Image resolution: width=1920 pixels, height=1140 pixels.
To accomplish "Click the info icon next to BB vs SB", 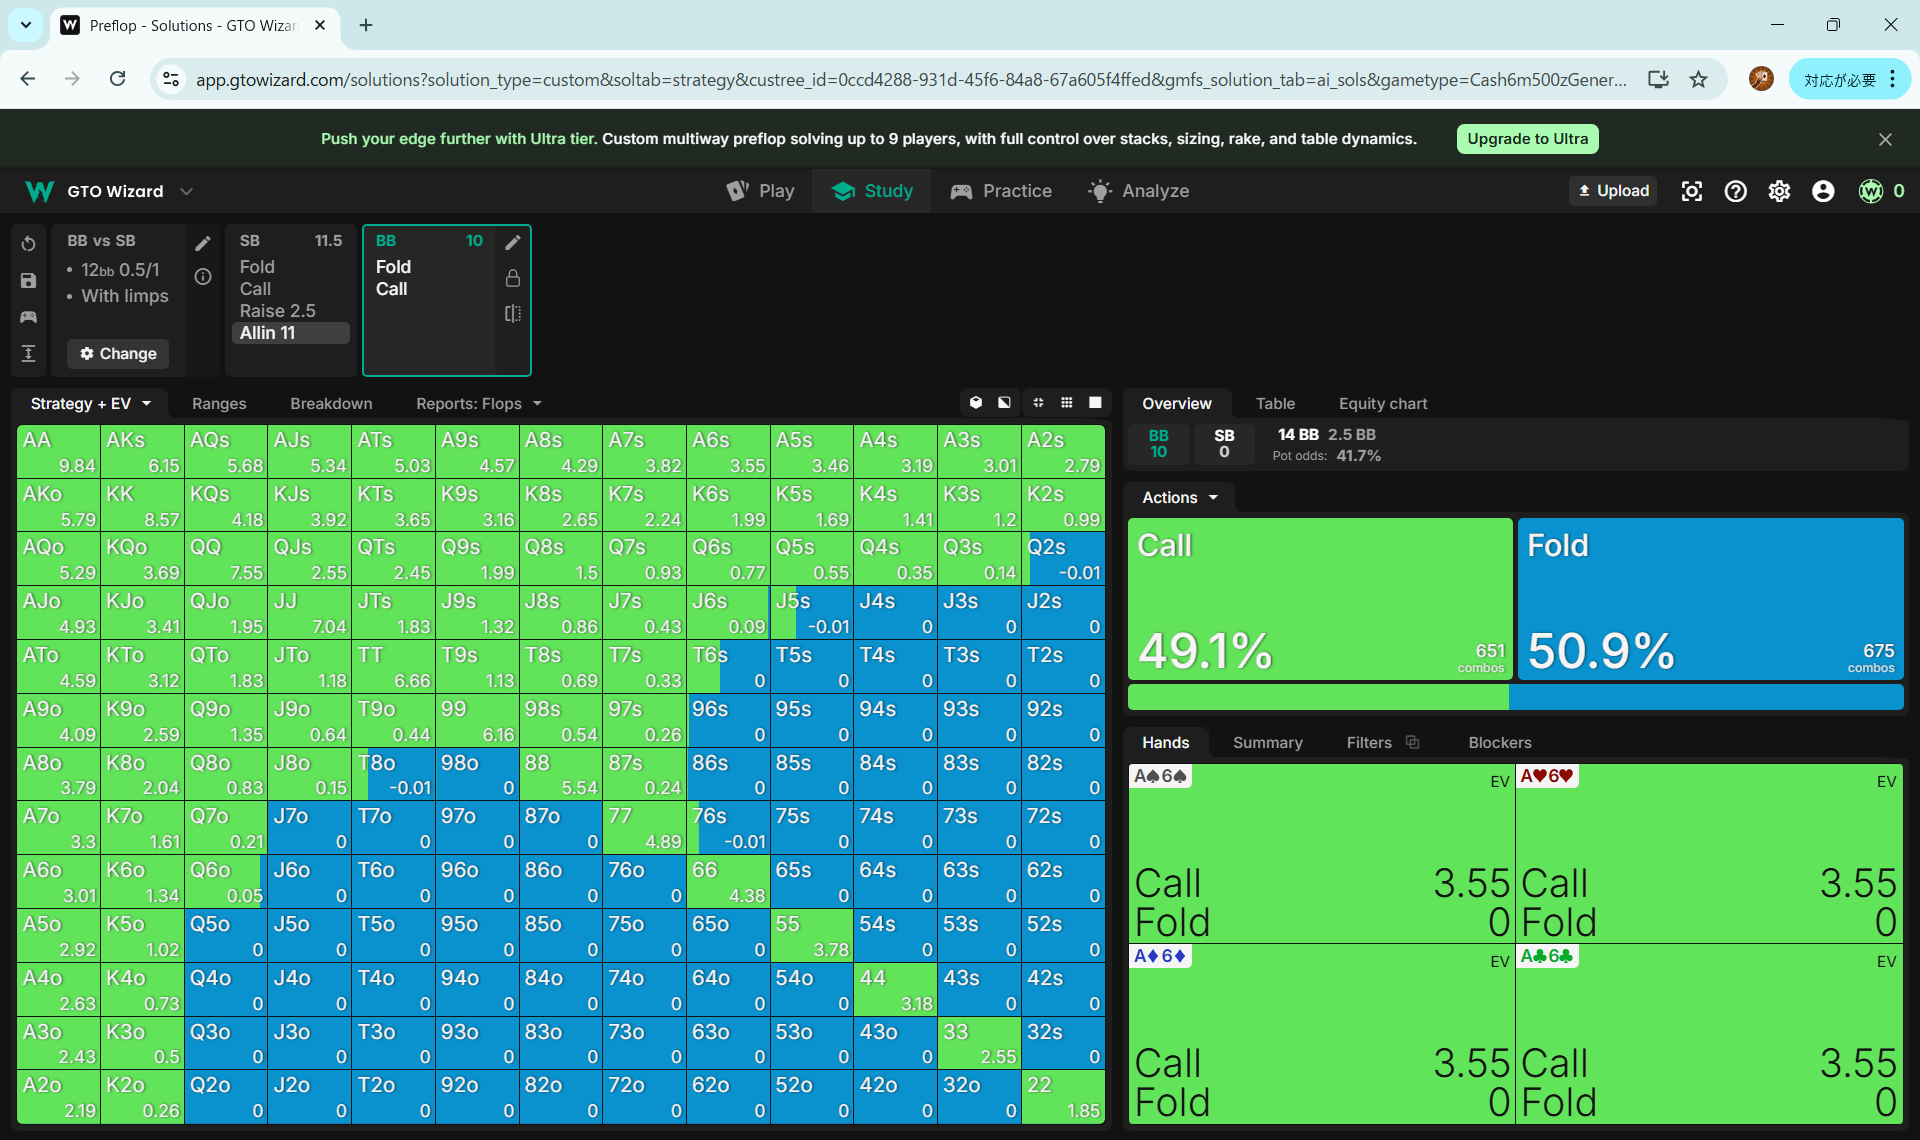I will (203, 277).
